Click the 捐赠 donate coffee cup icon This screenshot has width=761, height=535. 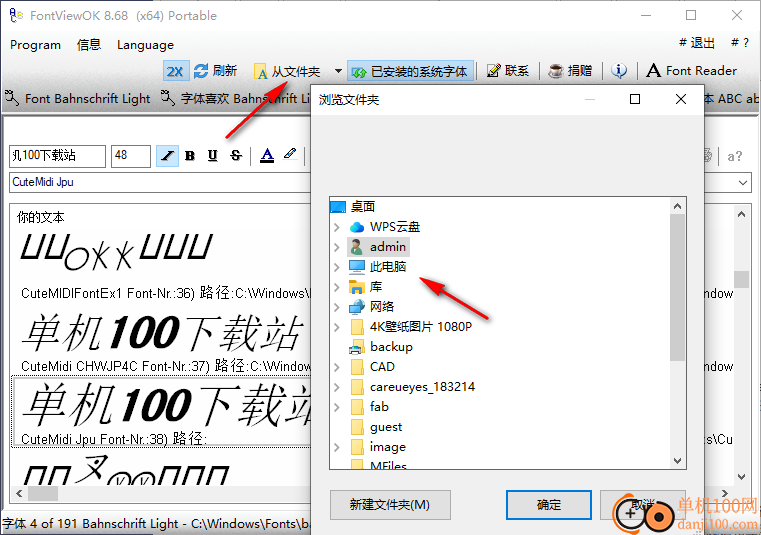click(x=556, y=71)
